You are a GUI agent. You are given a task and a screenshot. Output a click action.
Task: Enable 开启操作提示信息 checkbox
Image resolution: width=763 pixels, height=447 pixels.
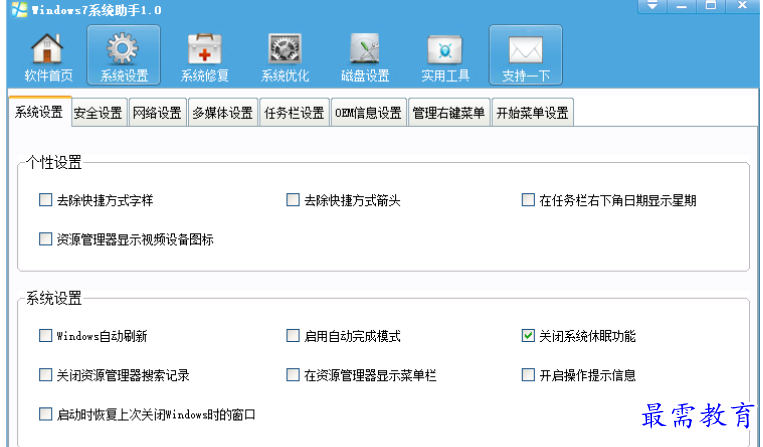pos(528,375)
